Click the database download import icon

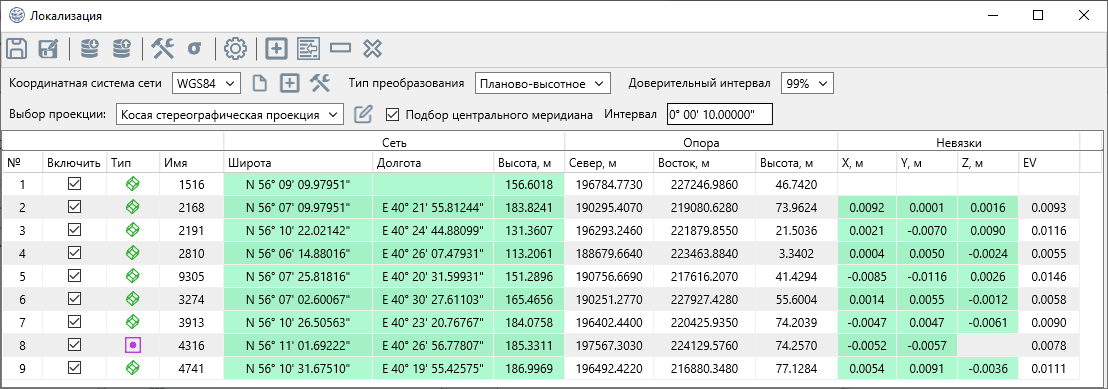click(90, 49)
